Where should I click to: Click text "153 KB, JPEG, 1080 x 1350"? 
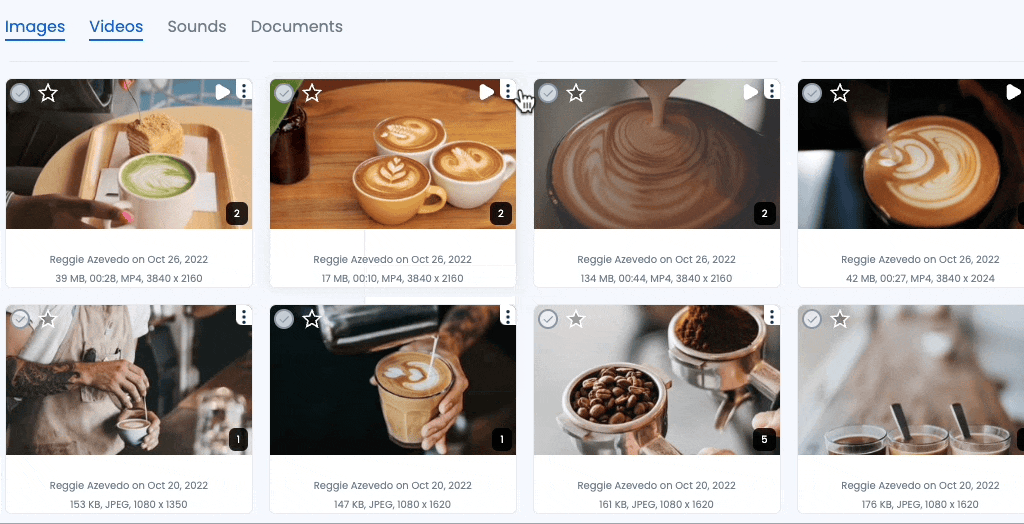click(x=129, y=504)
